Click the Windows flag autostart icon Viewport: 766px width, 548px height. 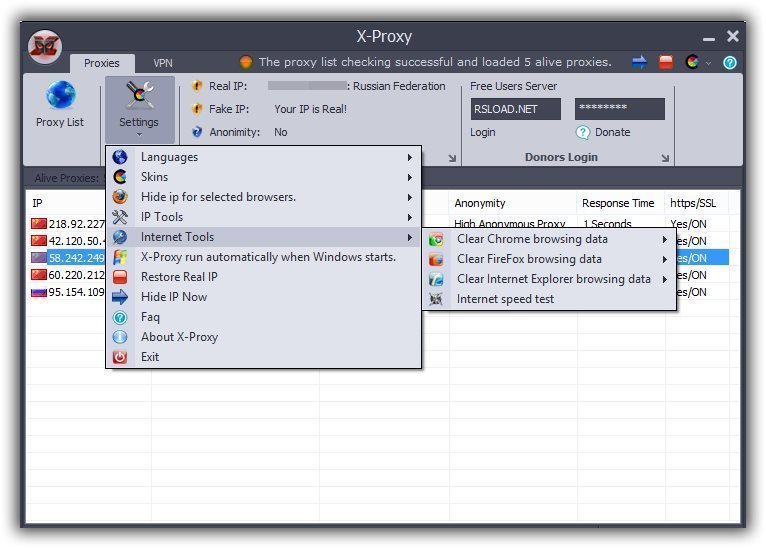pyautogui.click(x=120, y=257)
